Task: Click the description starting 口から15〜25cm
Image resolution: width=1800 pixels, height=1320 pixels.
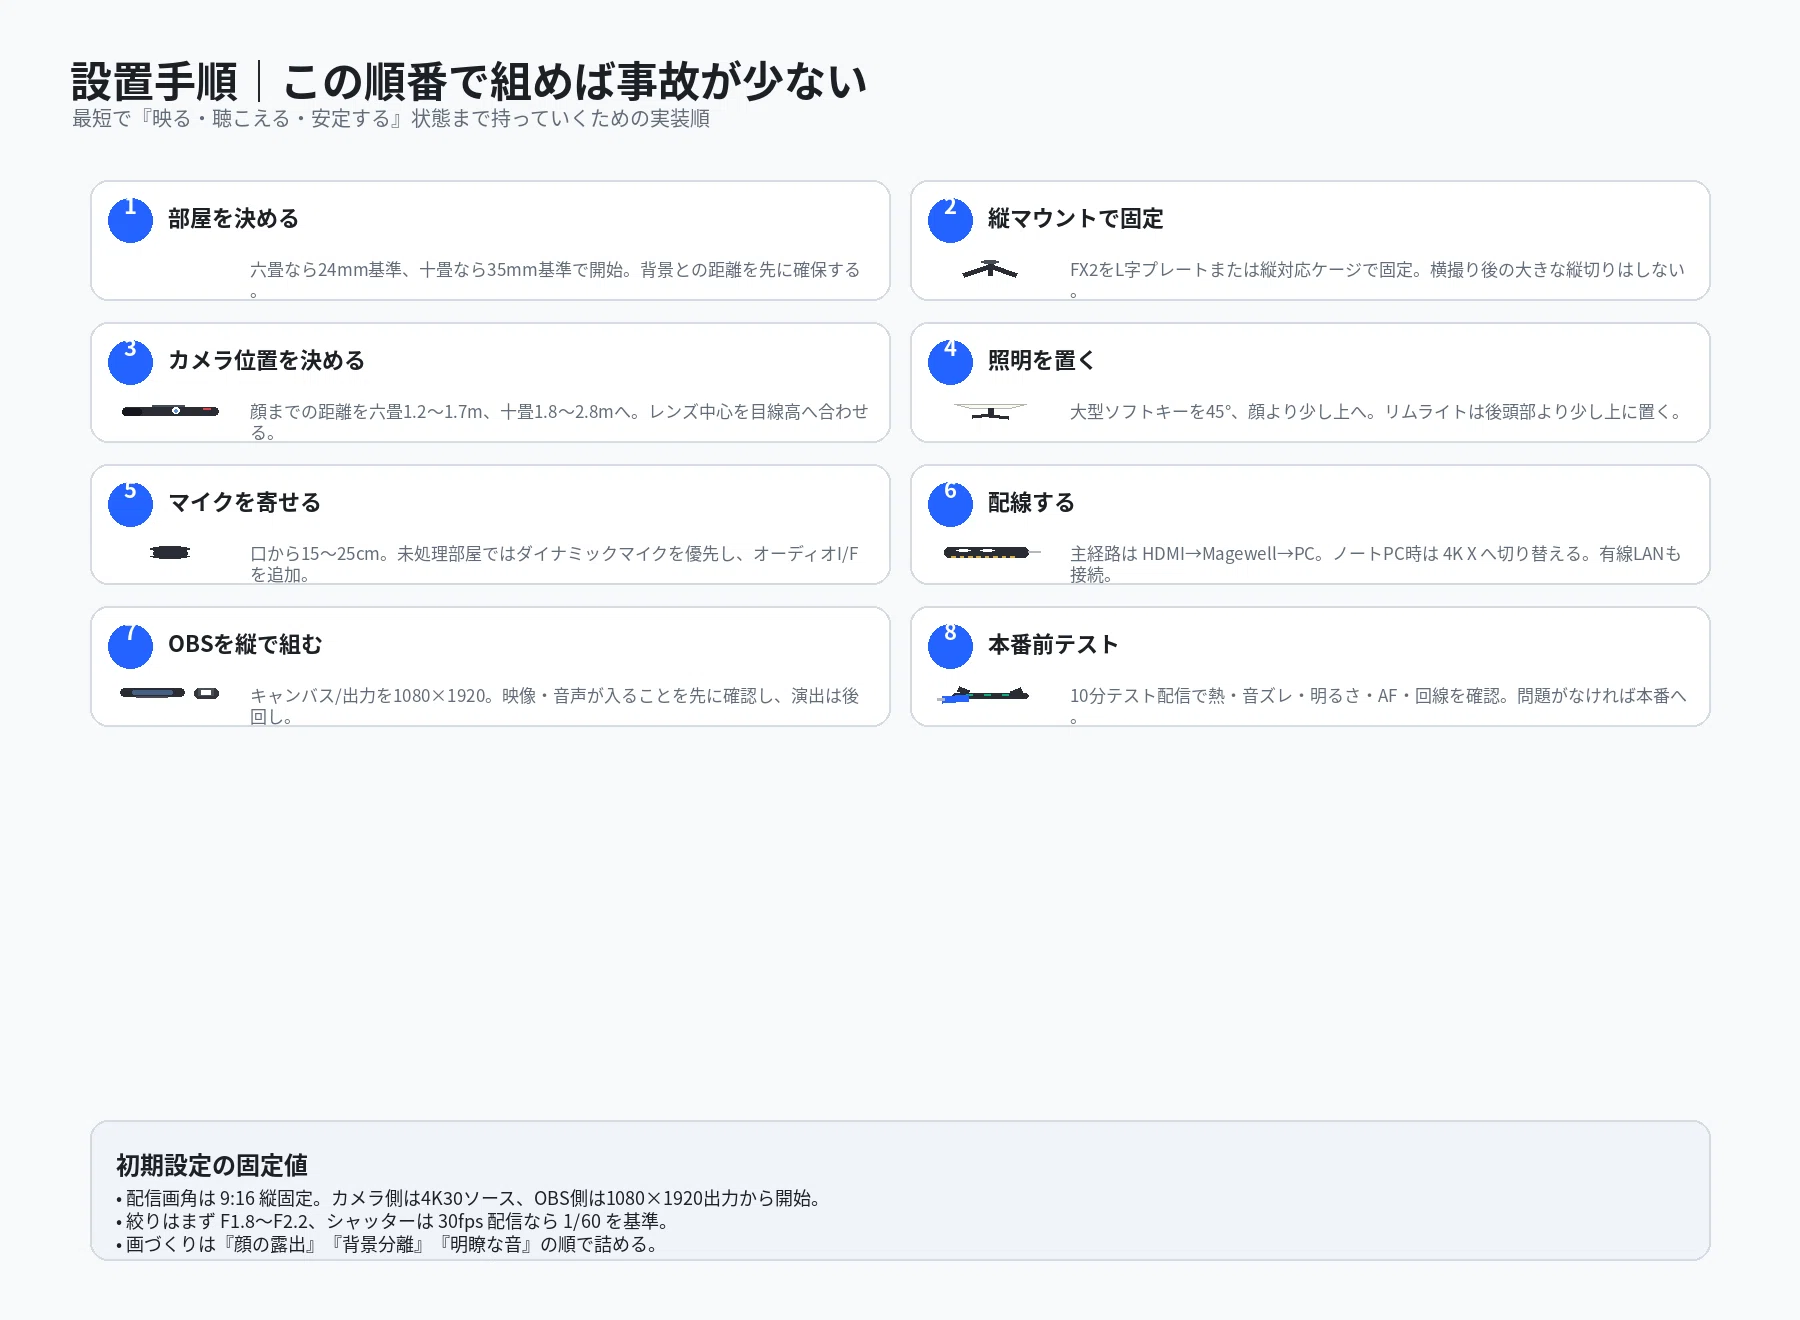Action: click(x=555, y=564)
